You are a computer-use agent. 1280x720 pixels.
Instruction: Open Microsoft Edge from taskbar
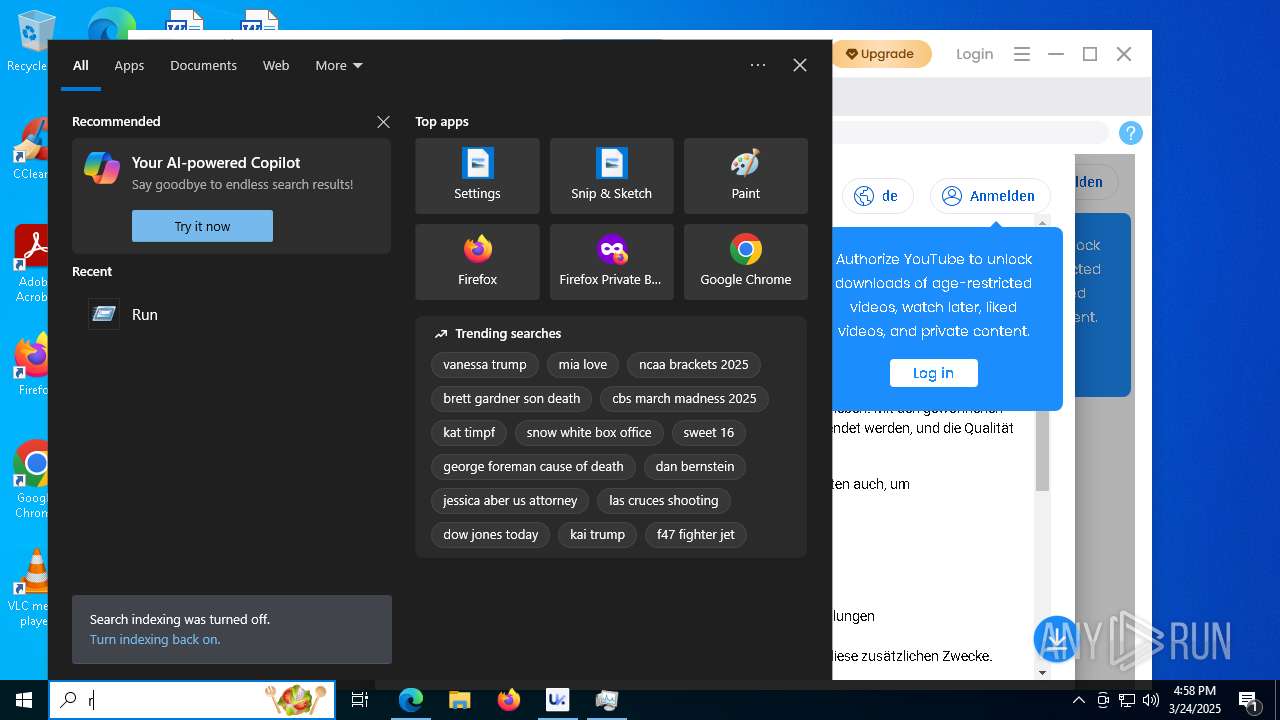click(x=411, y=700)
